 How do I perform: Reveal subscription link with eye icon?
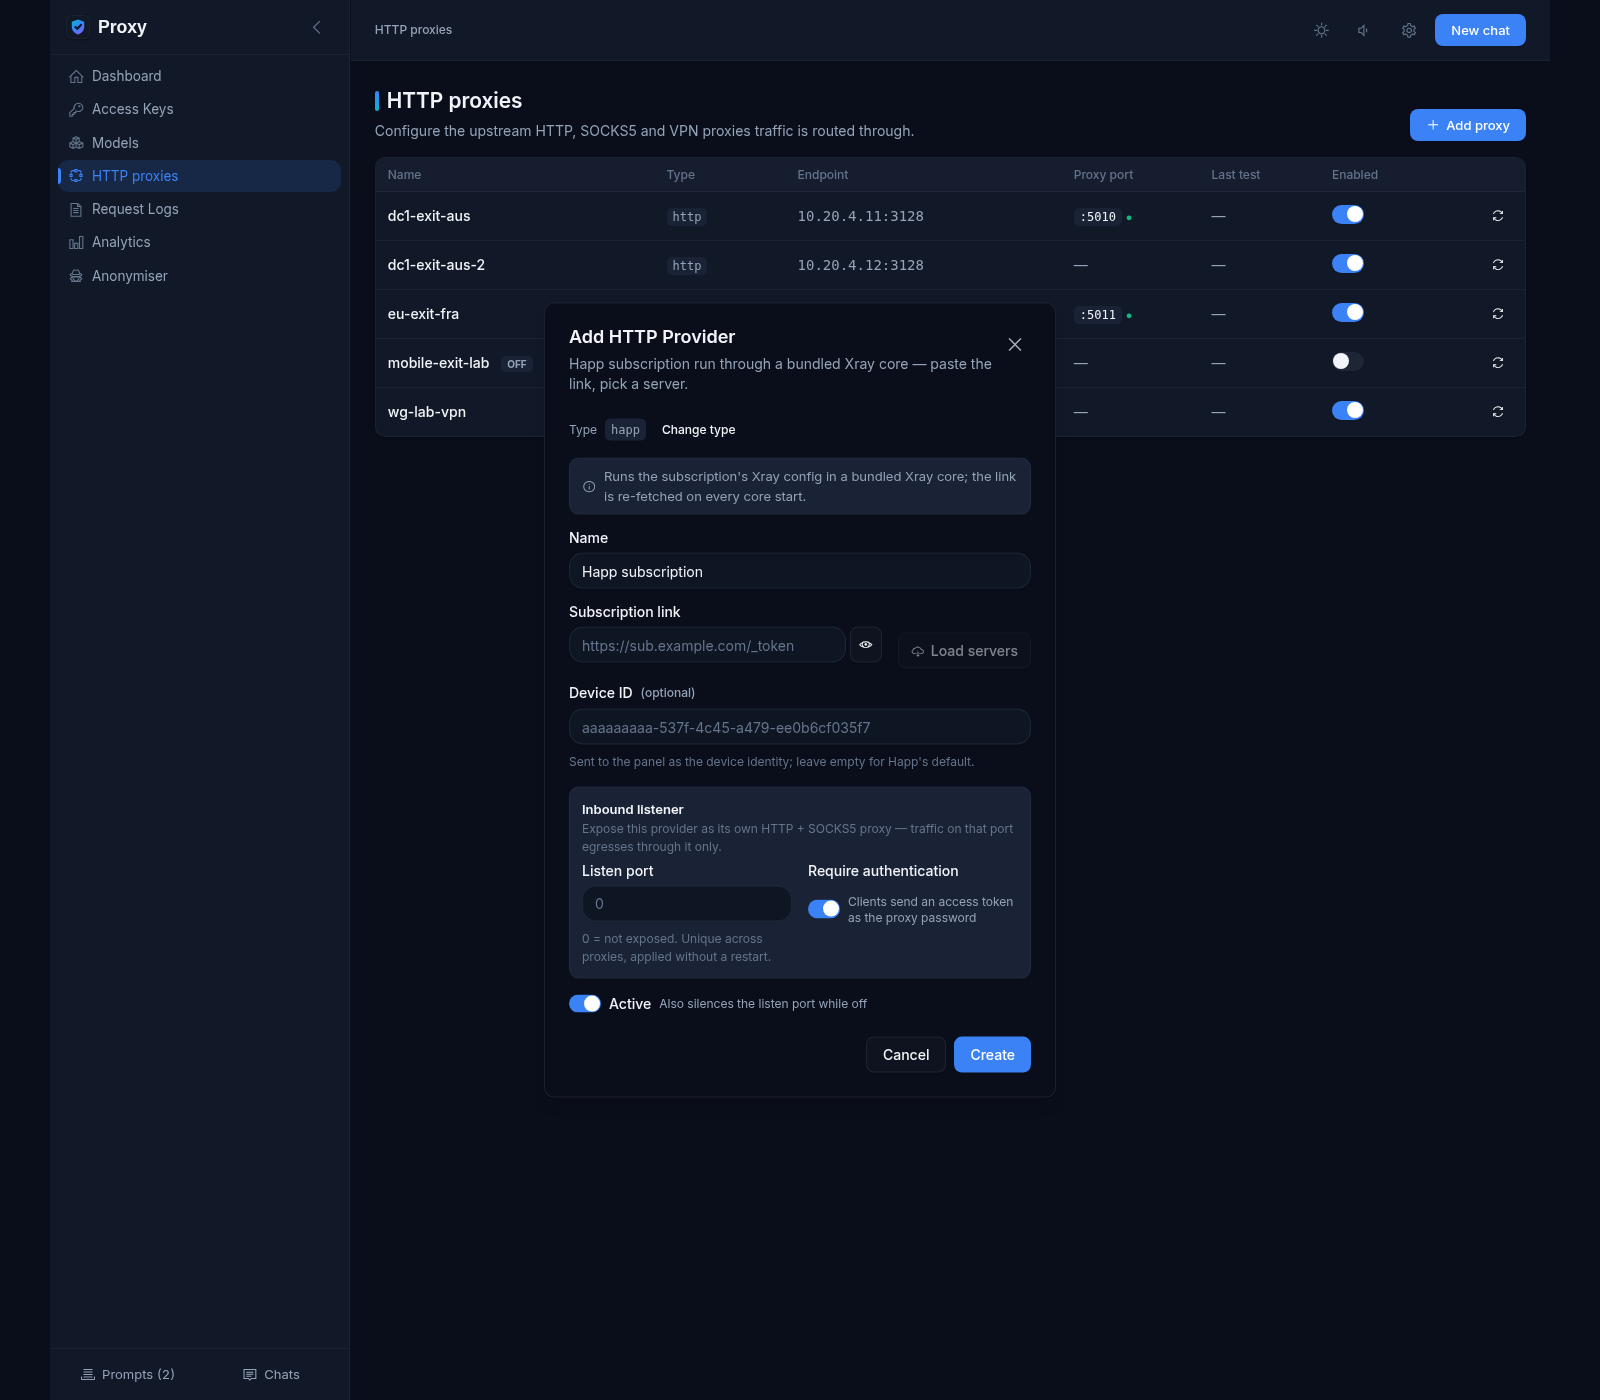(x=866, y=645)
